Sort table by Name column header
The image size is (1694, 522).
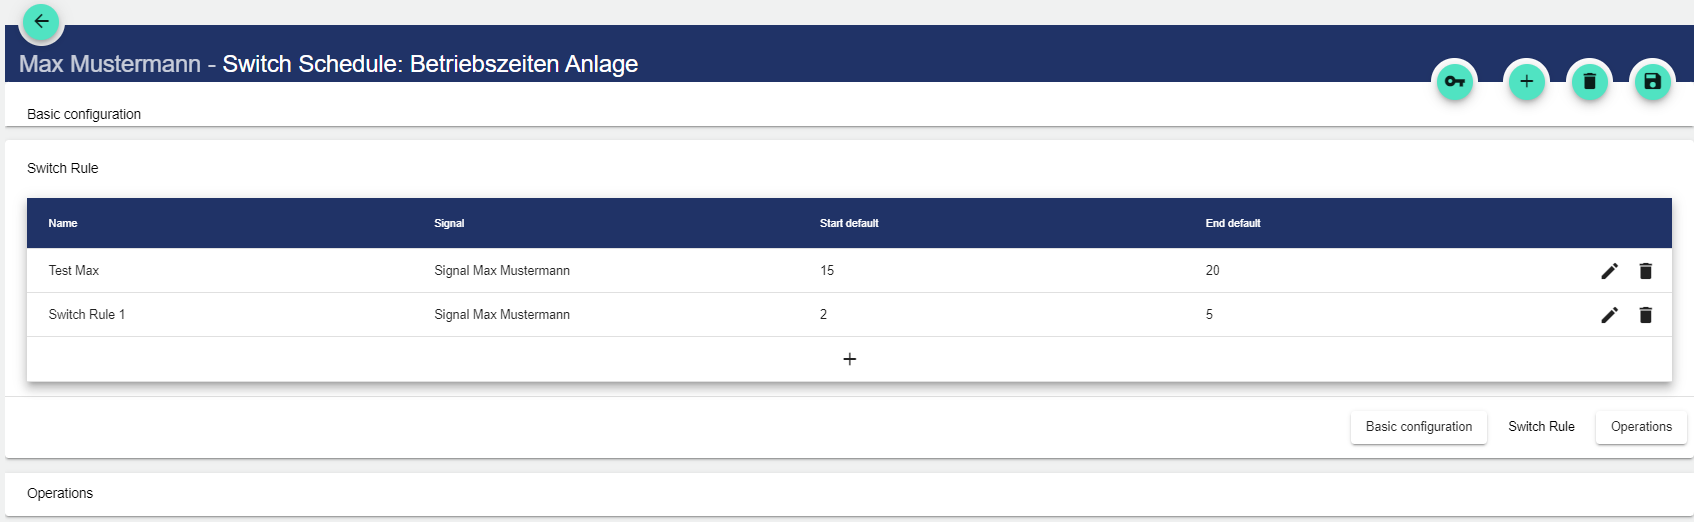(63, 223)
